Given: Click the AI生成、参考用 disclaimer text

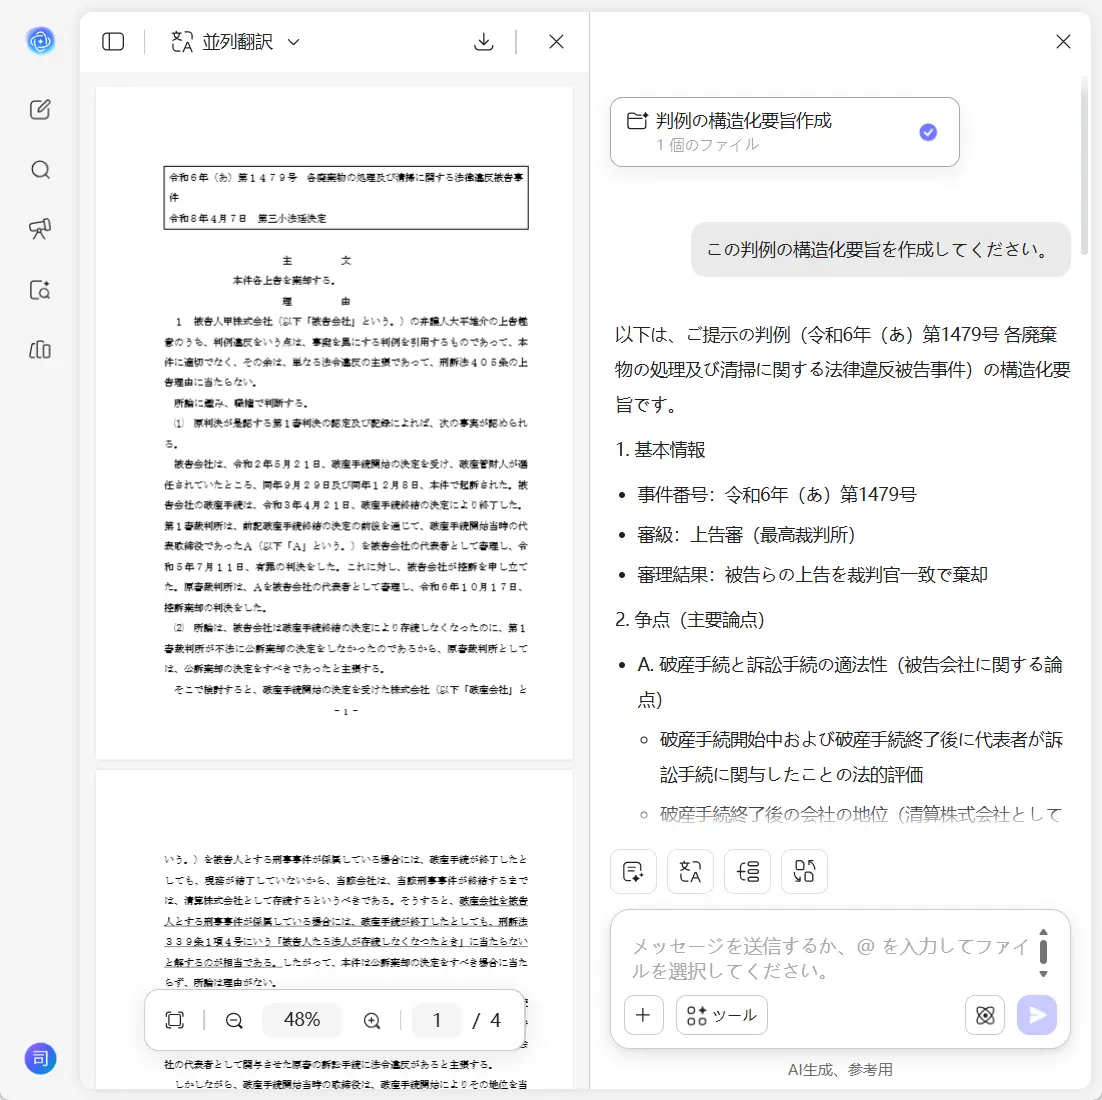Looking at the screenshot, I should tap(840, 1069).
